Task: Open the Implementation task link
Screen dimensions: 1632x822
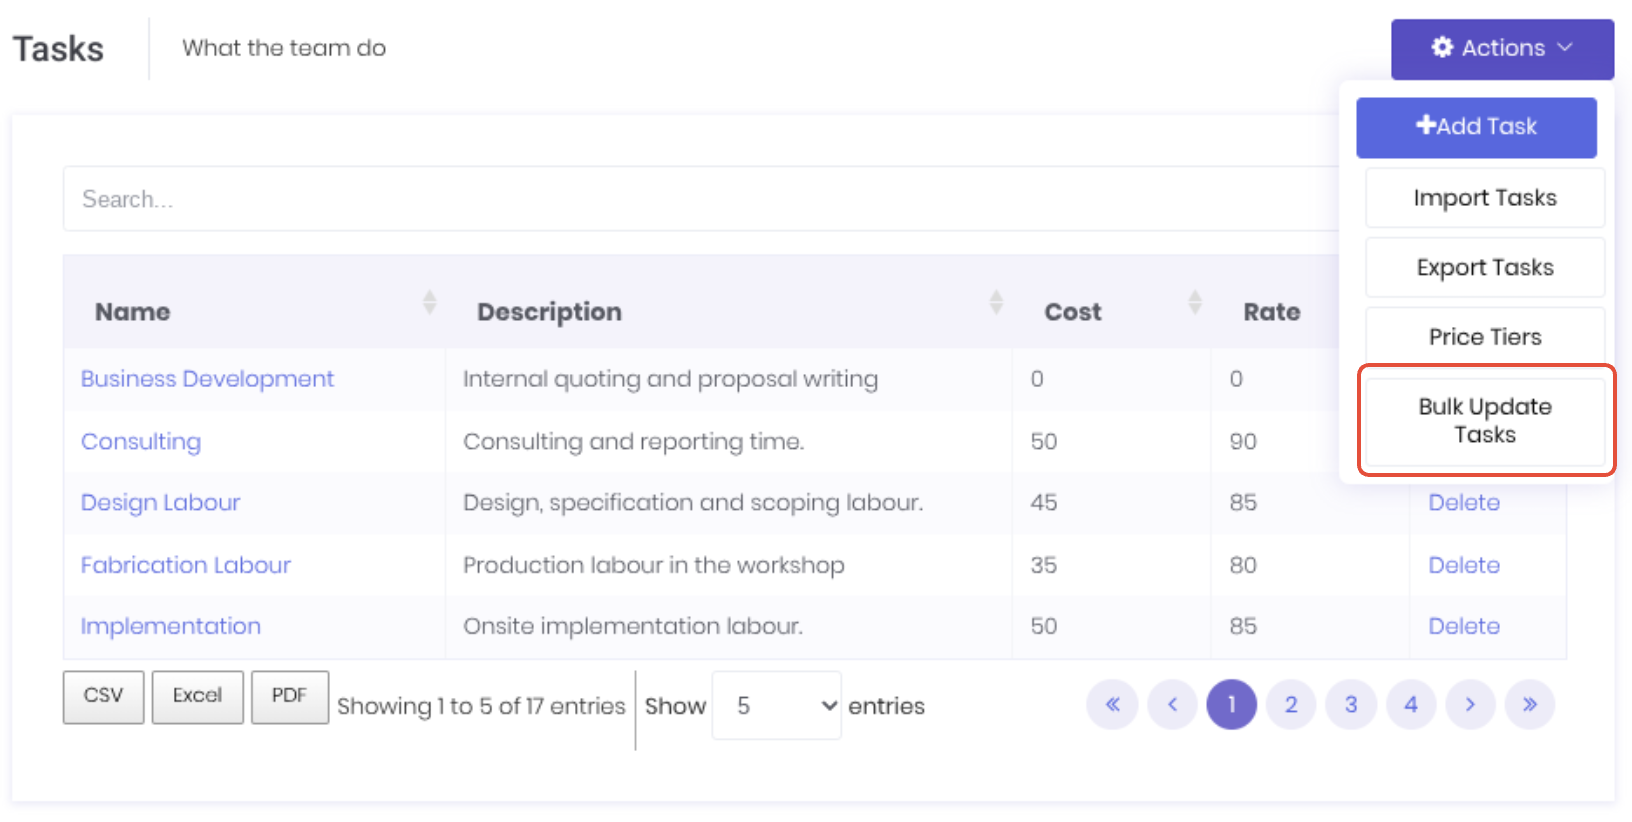Action: click(x=171, y=626)
